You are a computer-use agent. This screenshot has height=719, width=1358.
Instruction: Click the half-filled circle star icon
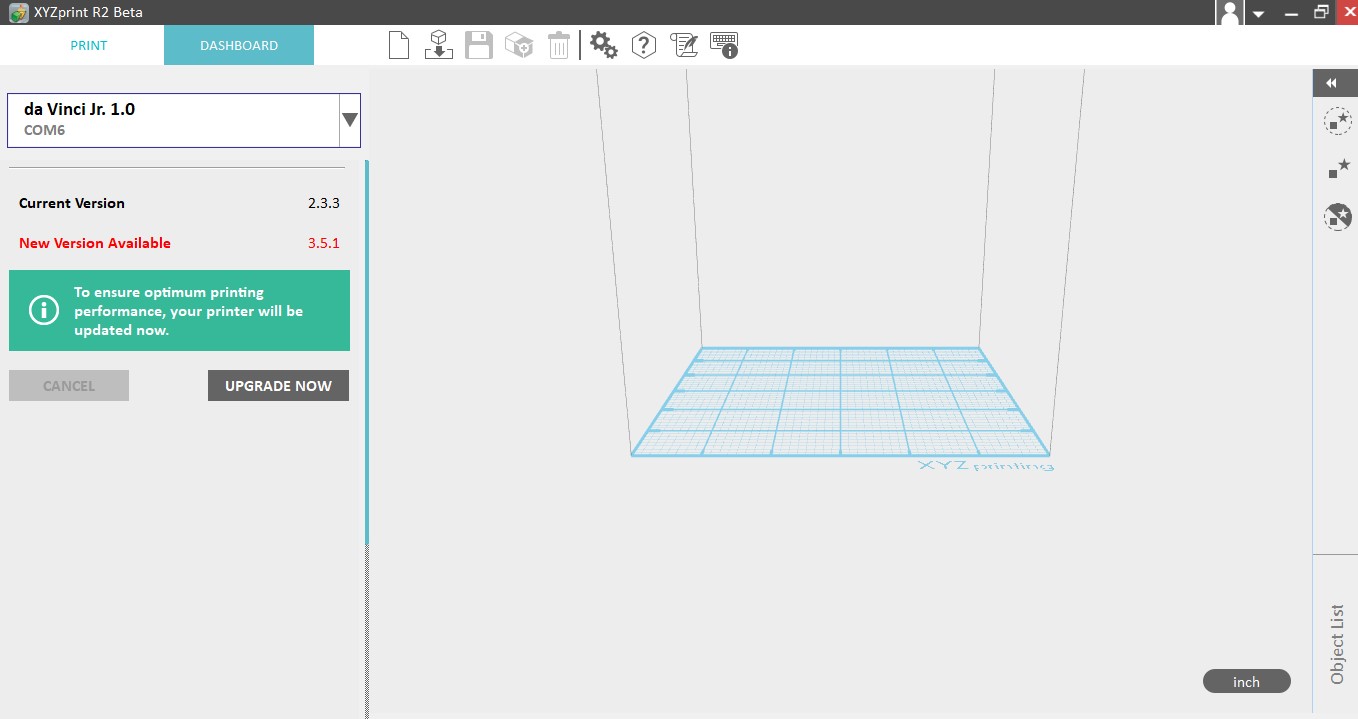click(1337, 216)
